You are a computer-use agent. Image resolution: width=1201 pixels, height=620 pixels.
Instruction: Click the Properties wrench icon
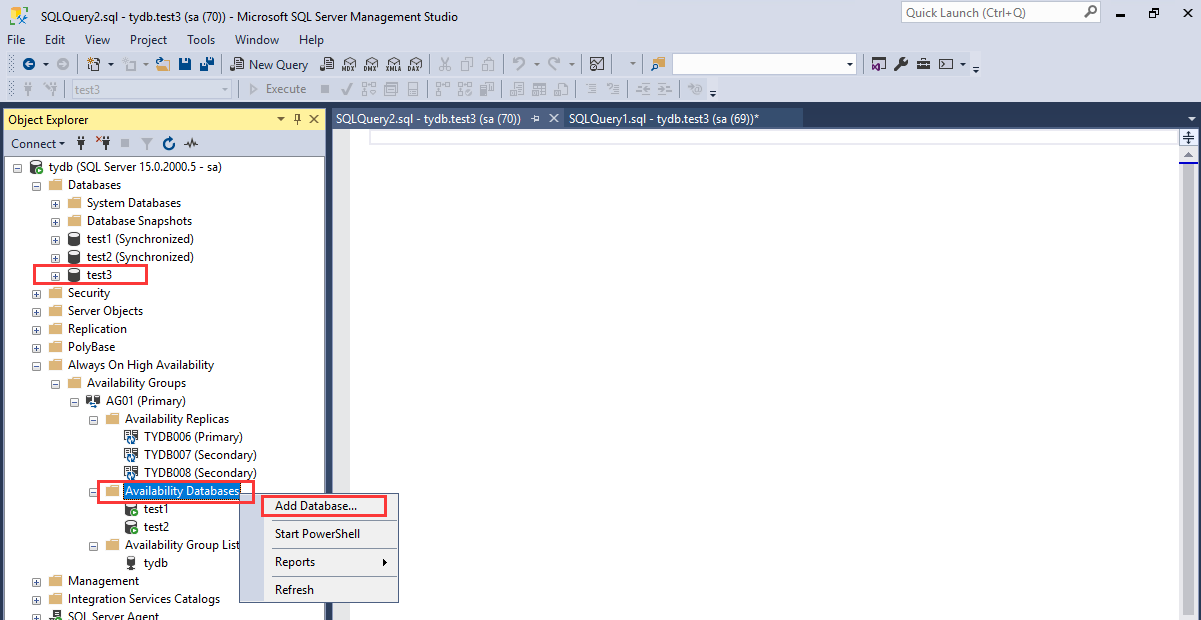[x=900, y=64]
